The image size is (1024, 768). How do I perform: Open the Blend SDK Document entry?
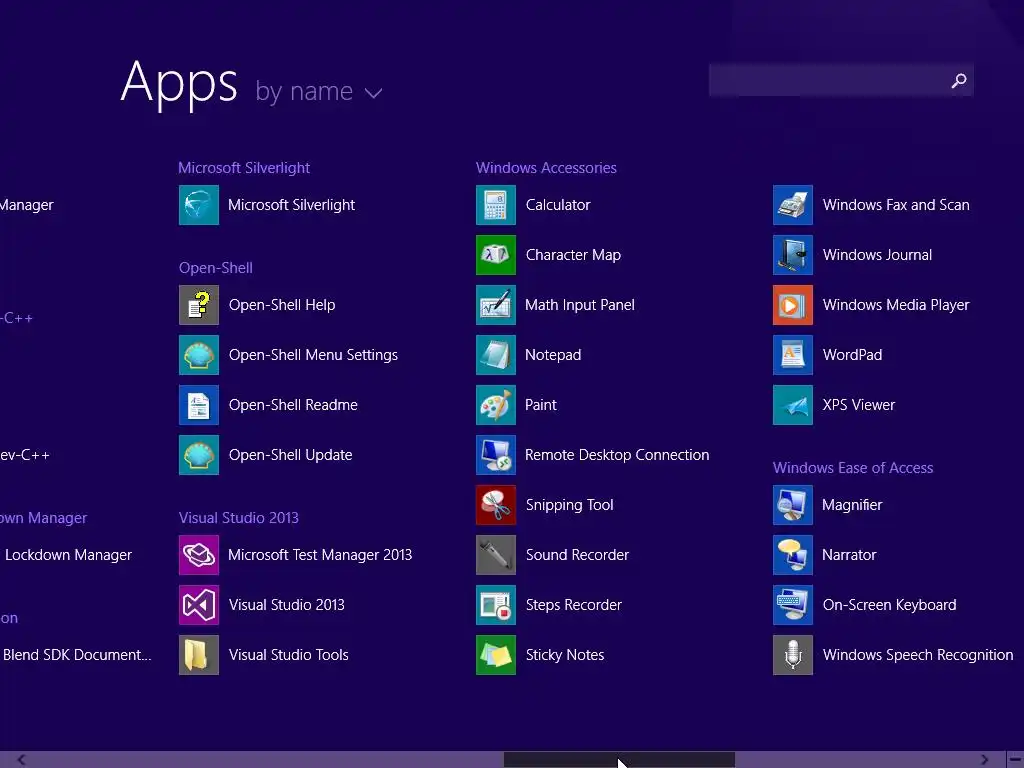tap(77, 655)
